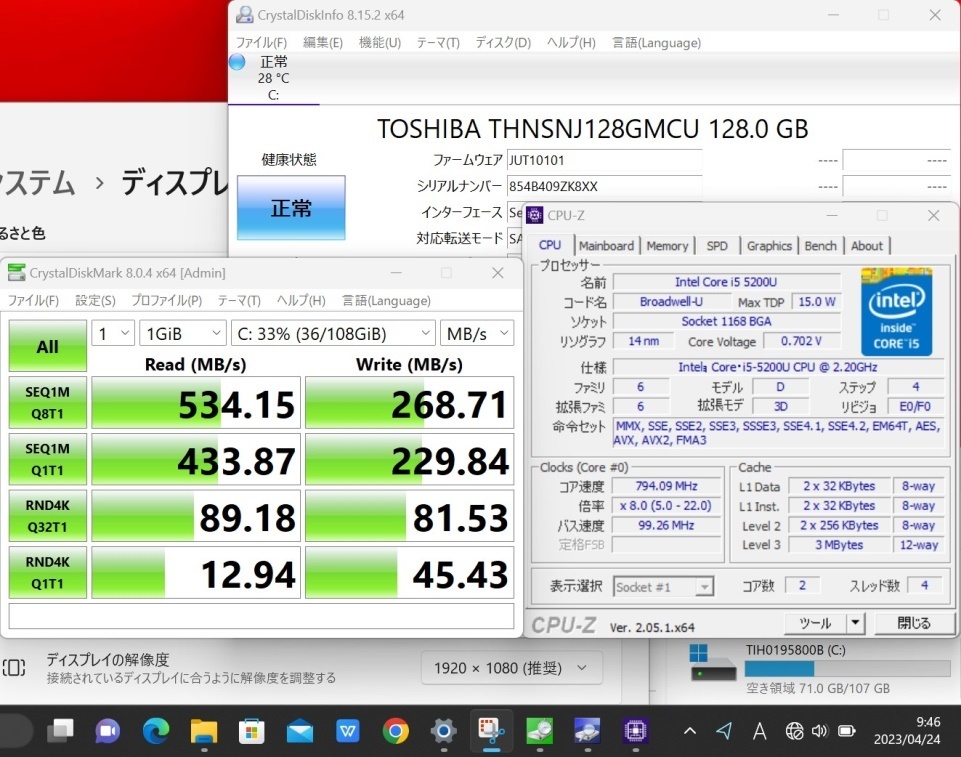The width and height of the screenshot is (961, 757).
Task: Click 正常 health status button in CrystalDiskInfo
Action: tap(291, 208)
